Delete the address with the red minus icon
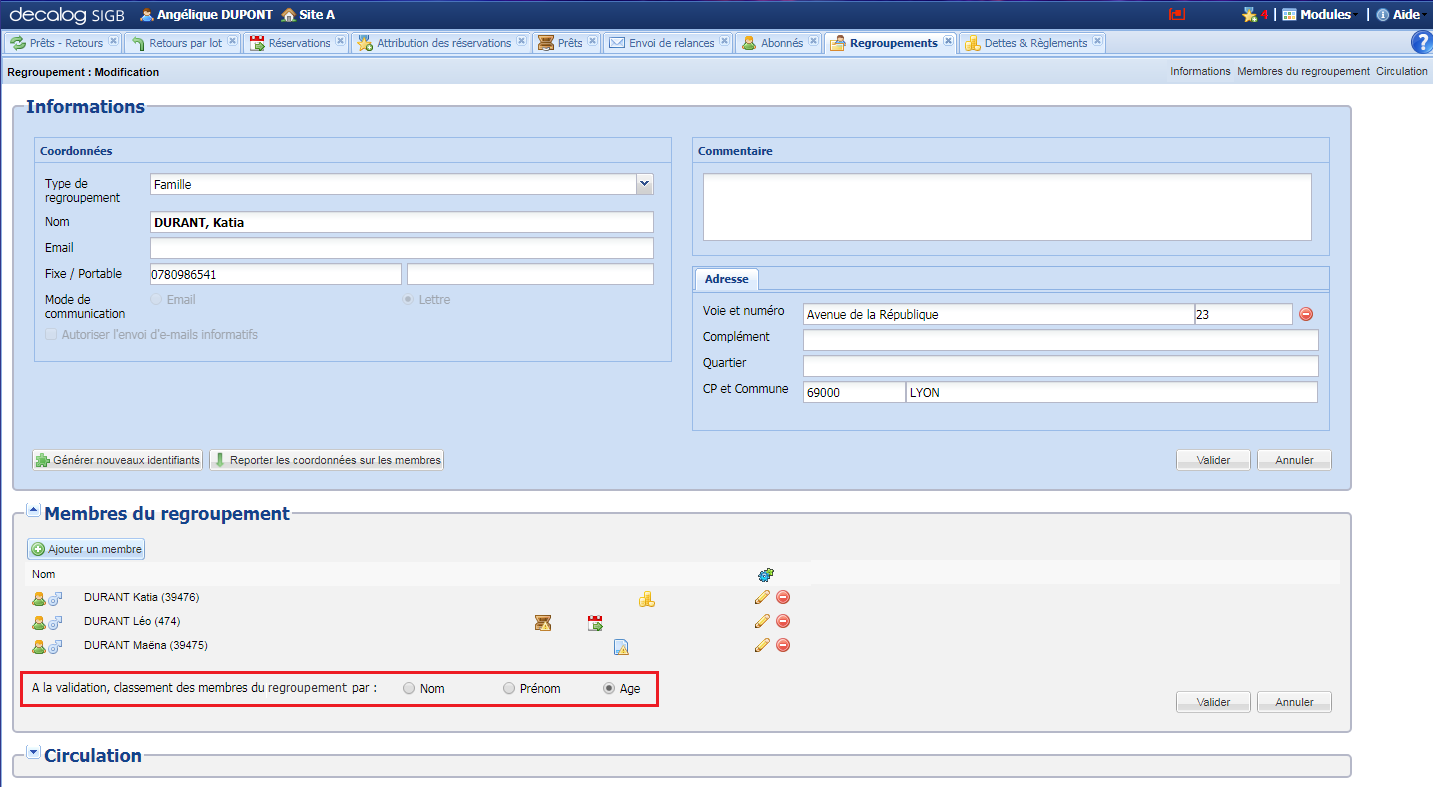Image resolution: width=1452 pixels, height=796 pixels. coord(1306,314)
